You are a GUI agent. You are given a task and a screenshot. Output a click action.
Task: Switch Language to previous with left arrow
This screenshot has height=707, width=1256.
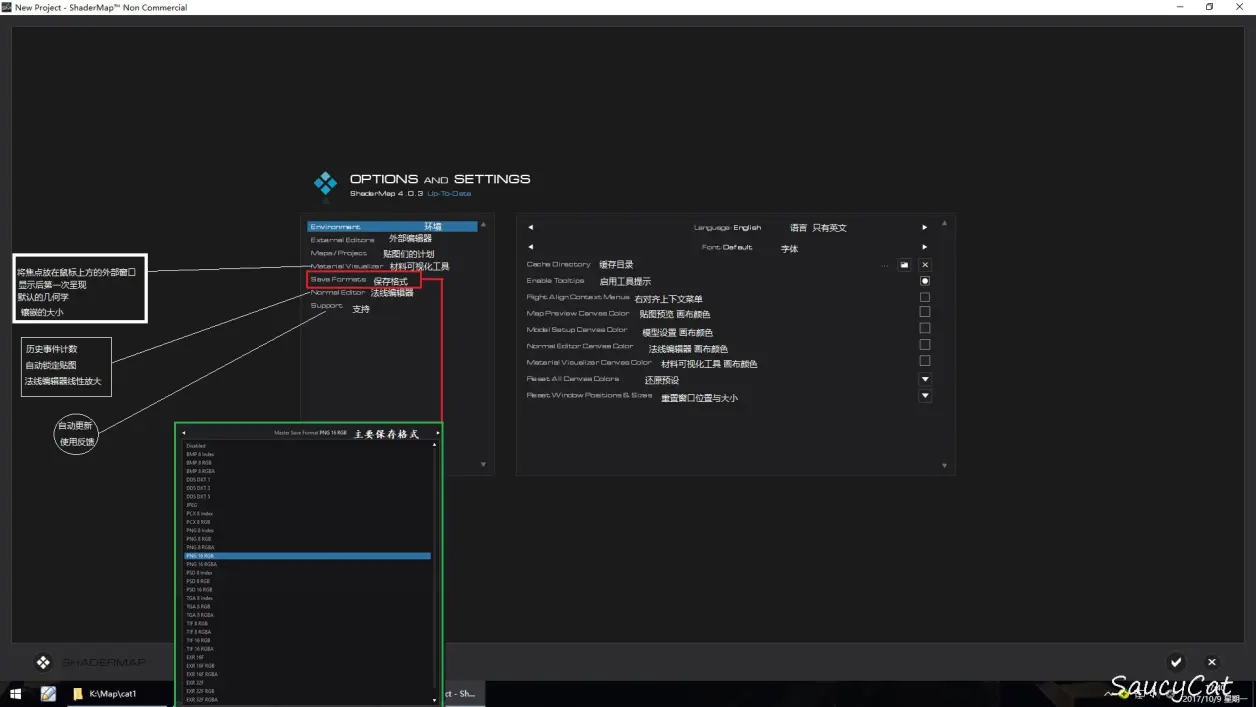click(531, 228)
